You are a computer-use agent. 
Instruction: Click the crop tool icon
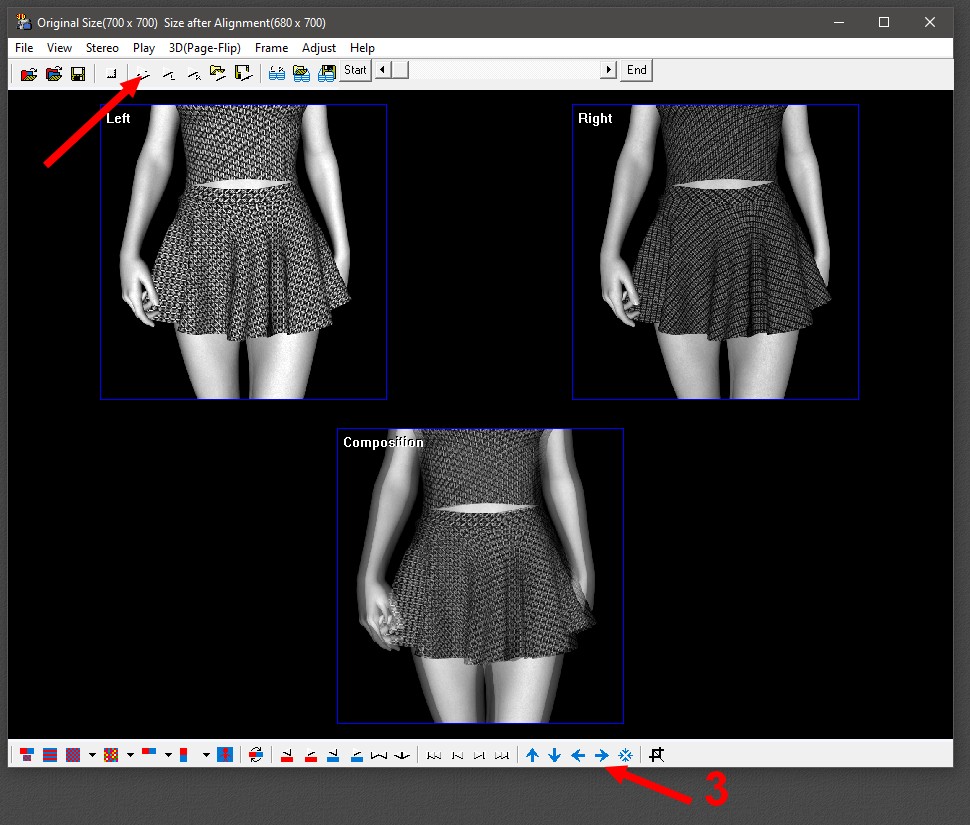click(657, 754)
